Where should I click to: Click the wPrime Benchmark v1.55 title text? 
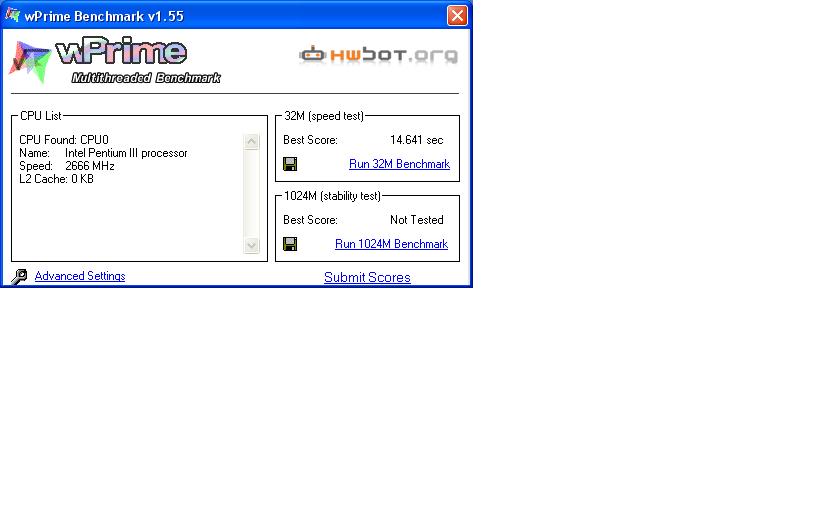[x=104, y=16]
